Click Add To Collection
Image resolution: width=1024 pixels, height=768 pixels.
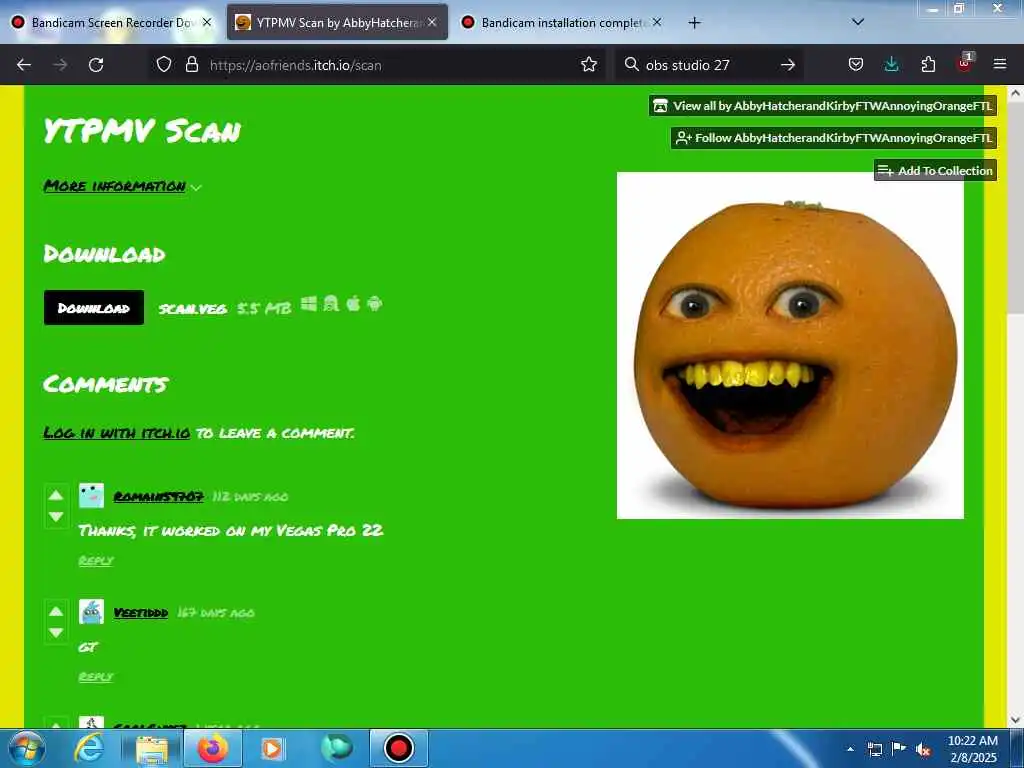click(935, 170)
